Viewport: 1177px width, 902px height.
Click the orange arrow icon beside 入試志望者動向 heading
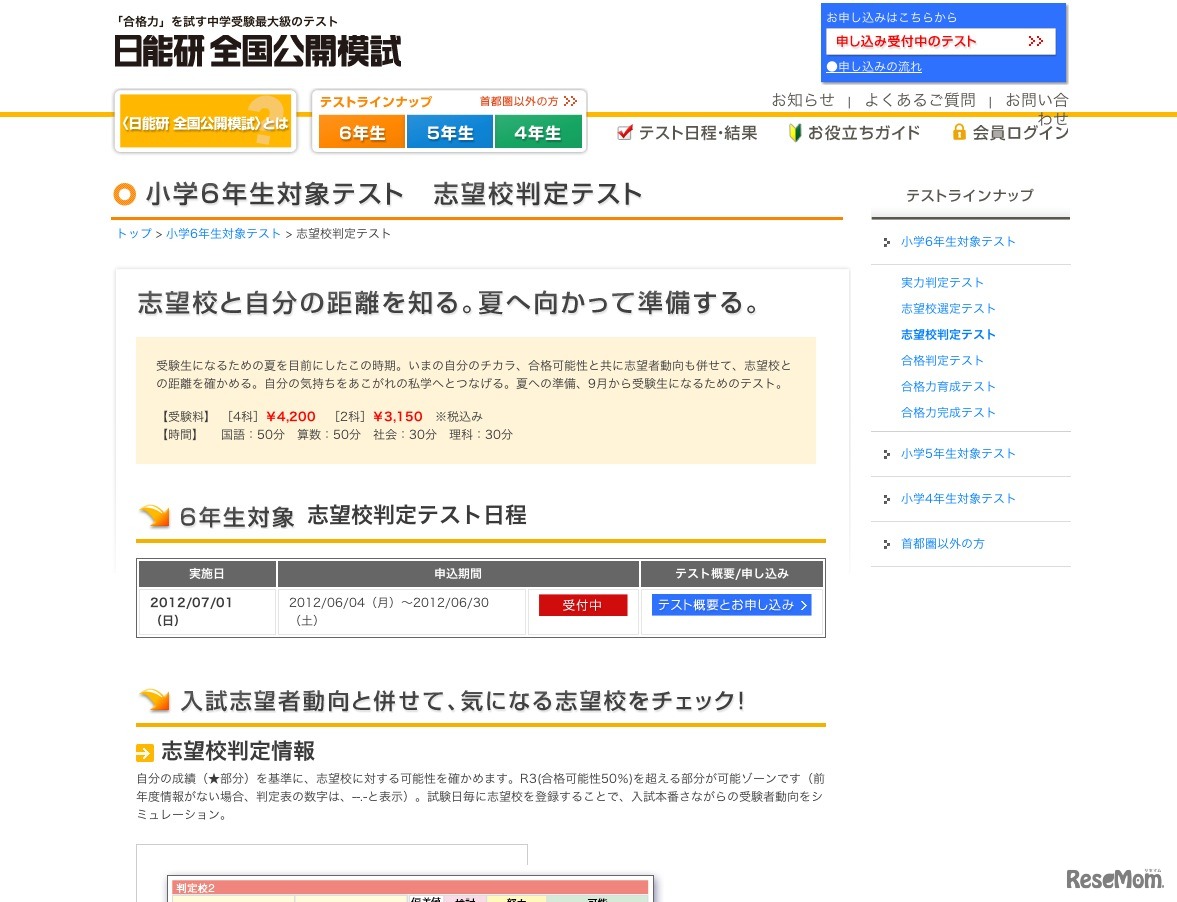point(153,700)
